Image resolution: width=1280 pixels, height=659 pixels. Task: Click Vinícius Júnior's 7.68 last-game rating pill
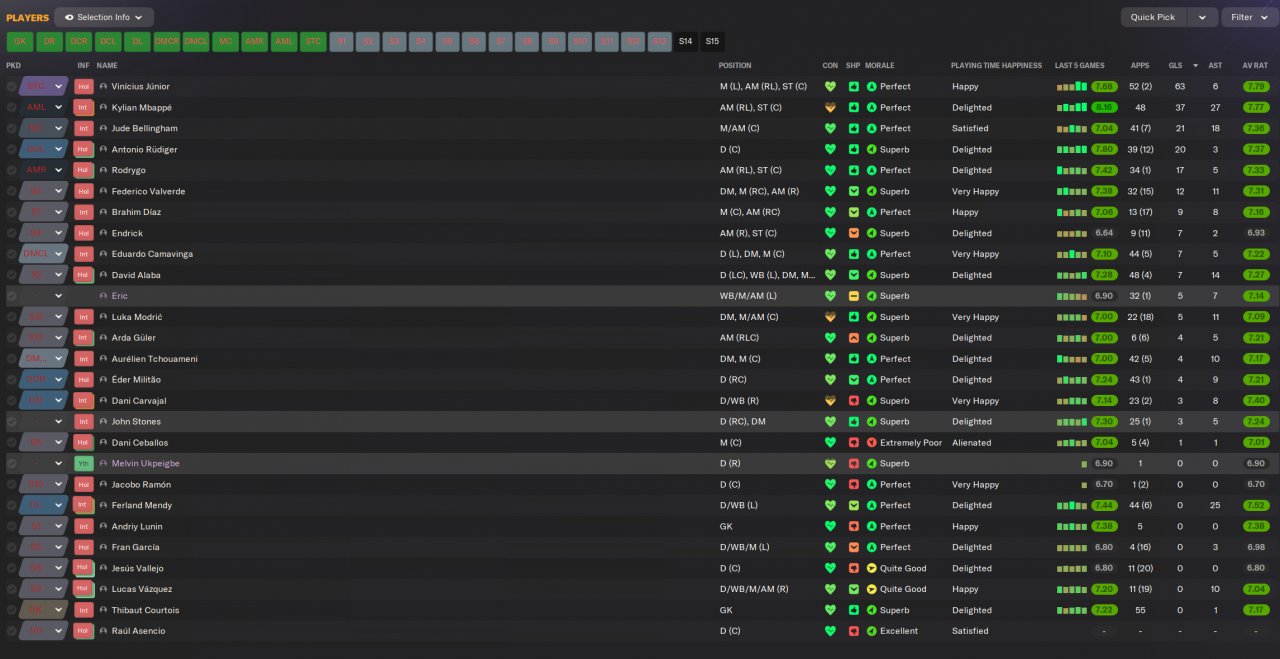tap(1104, 87)
